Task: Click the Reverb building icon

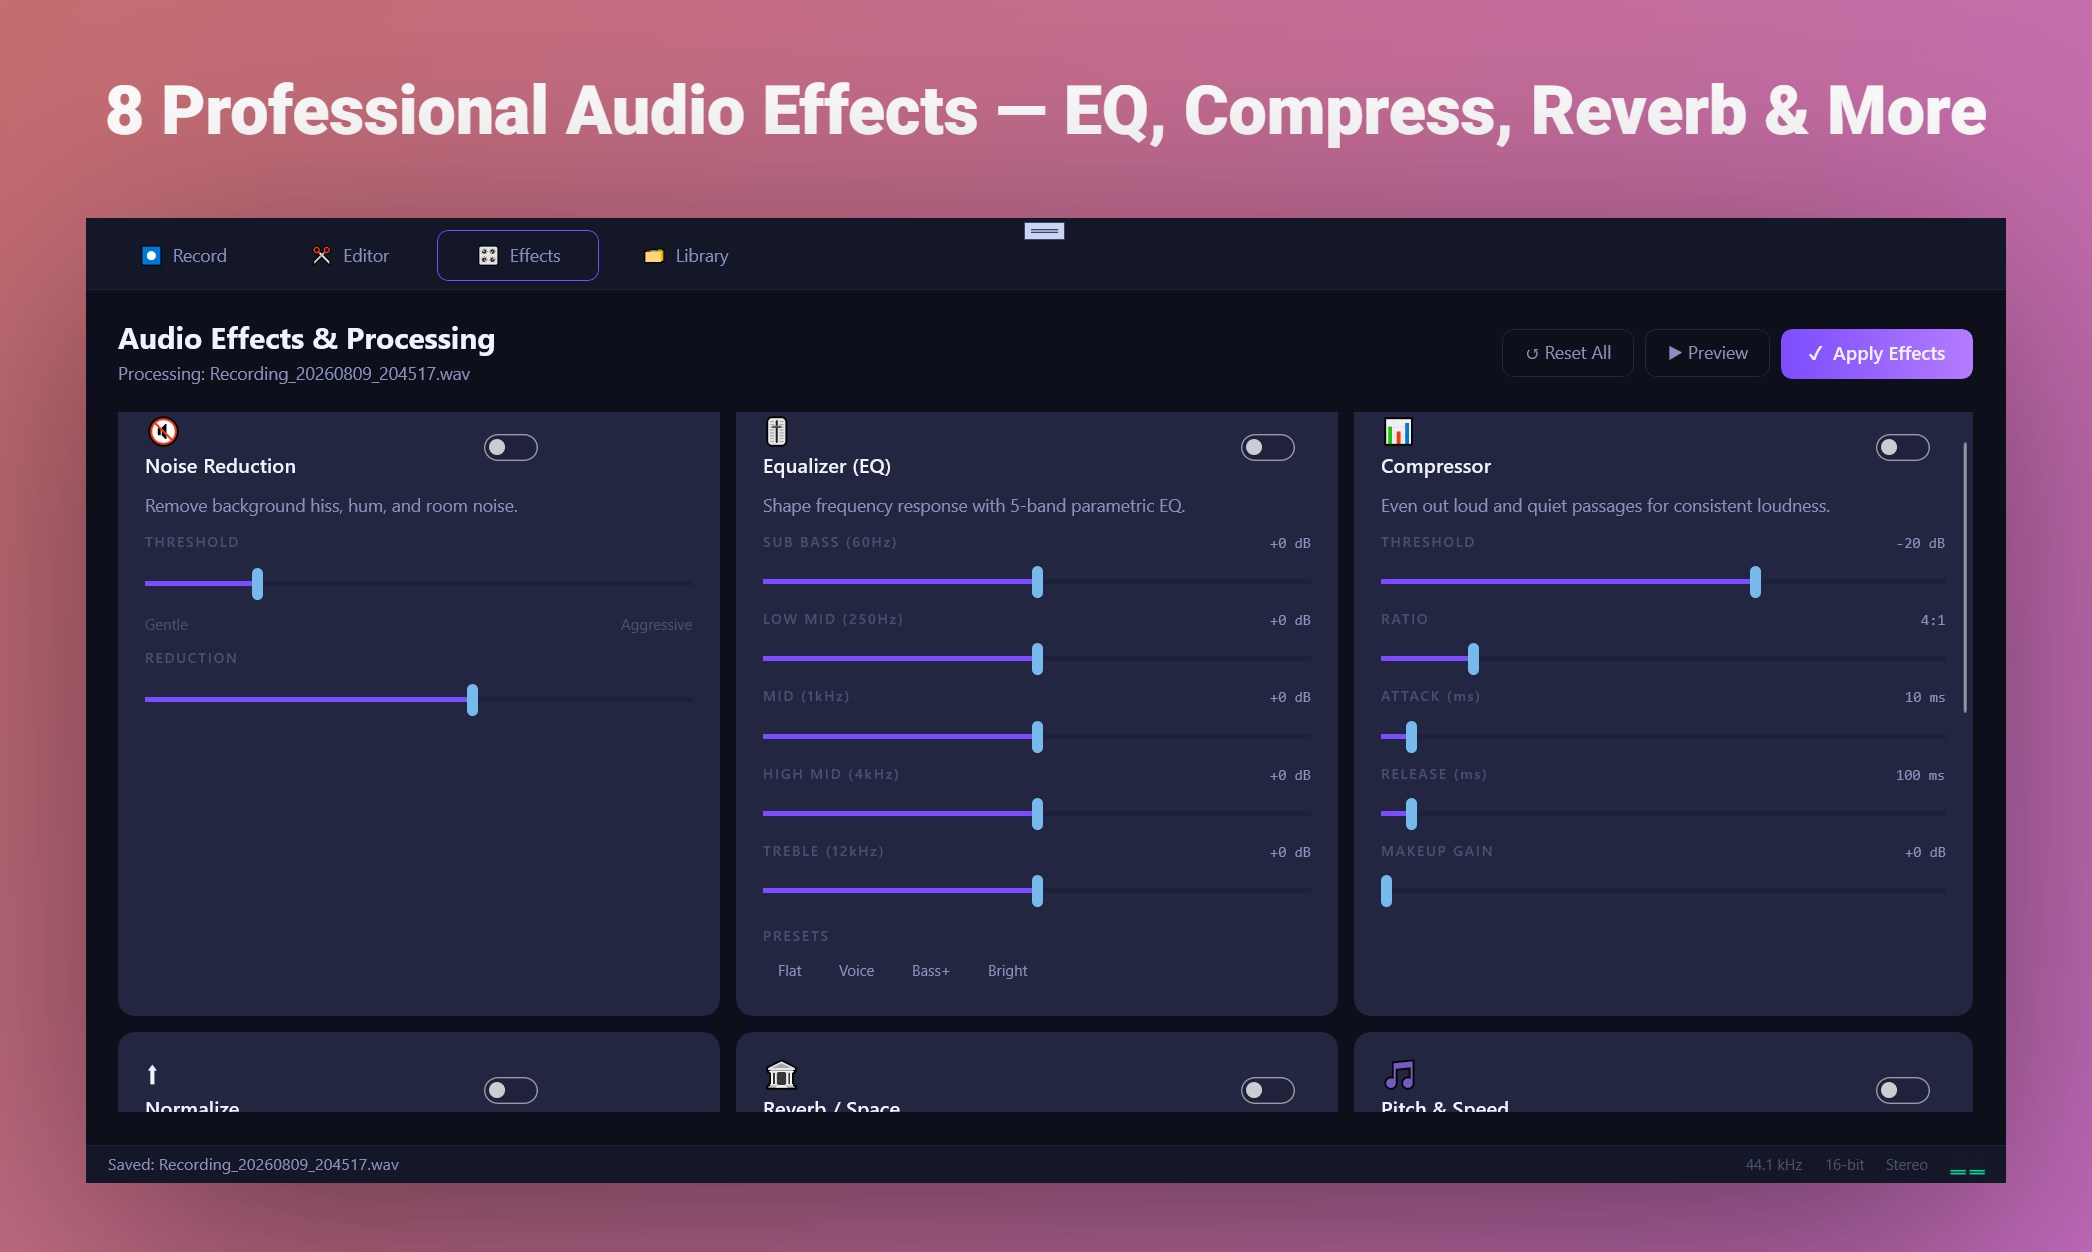Action: pos(781,1074)
